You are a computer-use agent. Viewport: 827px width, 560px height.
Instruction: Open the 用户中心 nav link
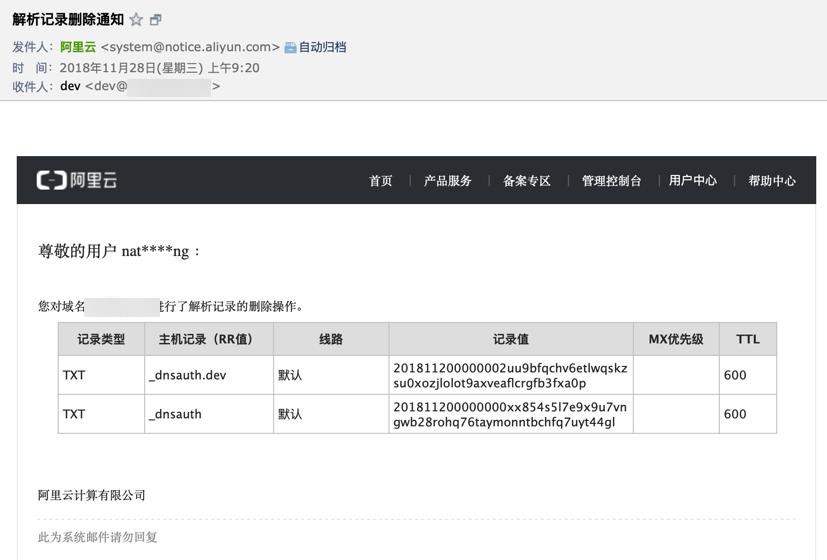[x=693, y=181]
